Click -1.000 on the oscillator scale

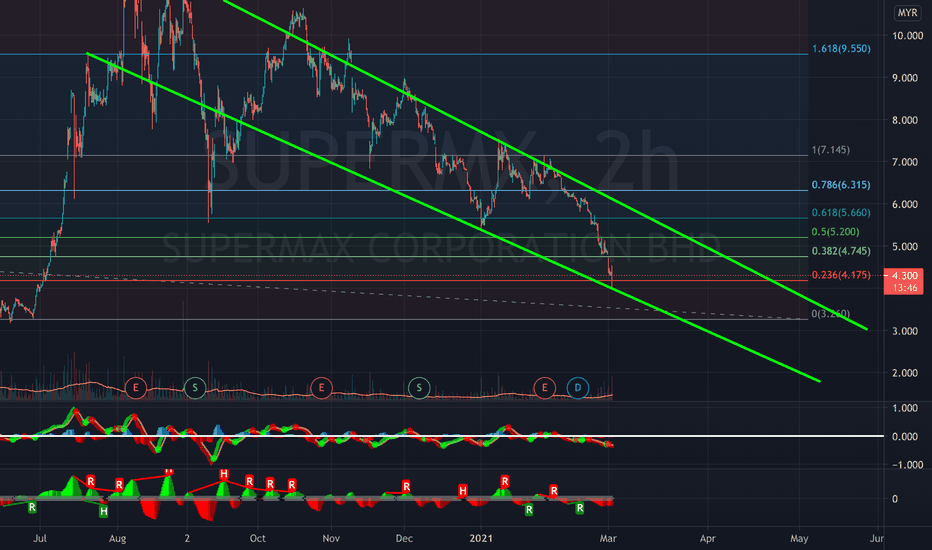(906, 465)
